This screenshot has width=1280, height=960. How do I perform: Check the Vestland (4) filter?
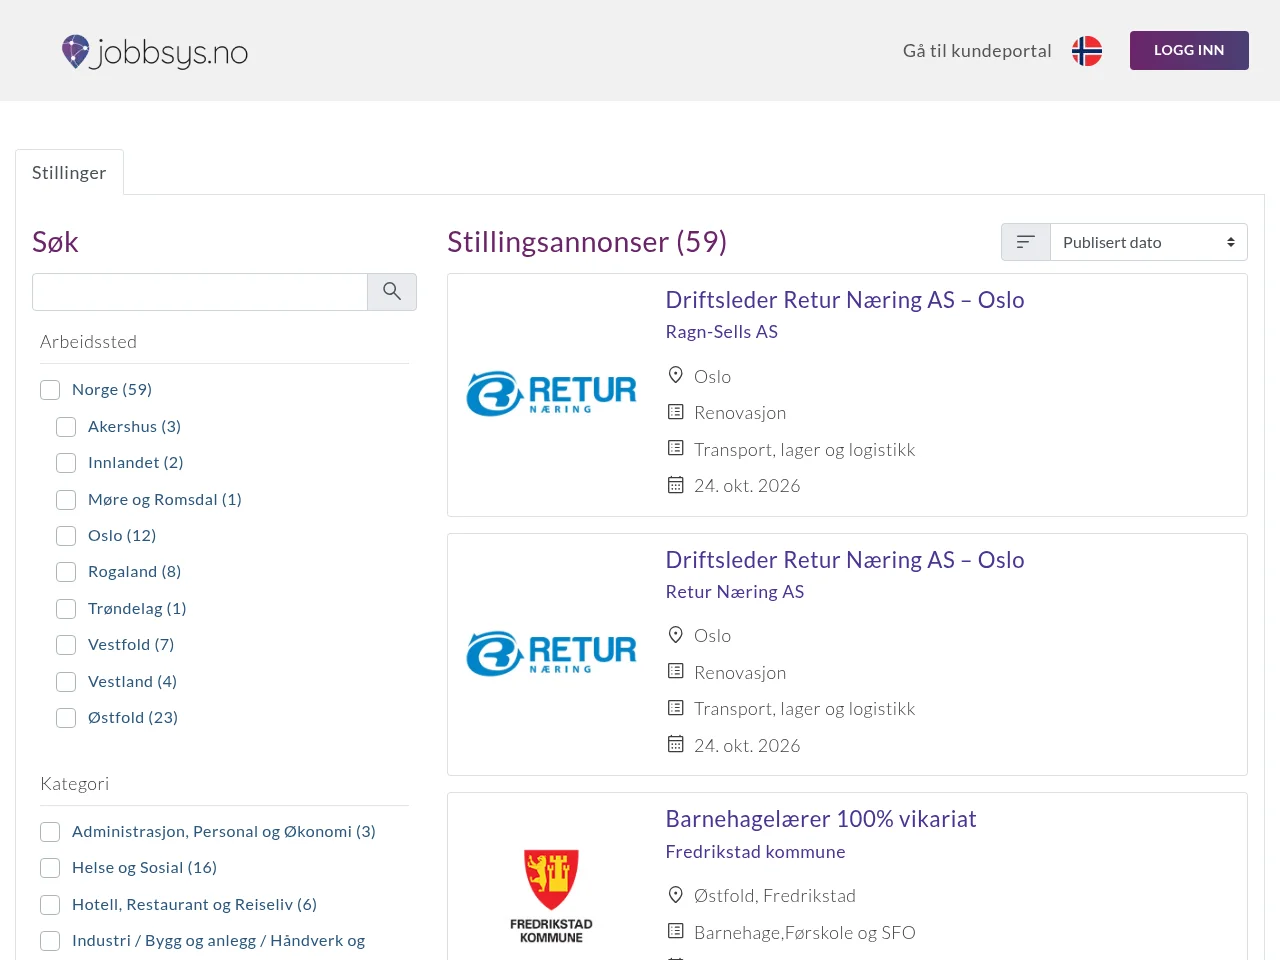click(x=66, y=682)
